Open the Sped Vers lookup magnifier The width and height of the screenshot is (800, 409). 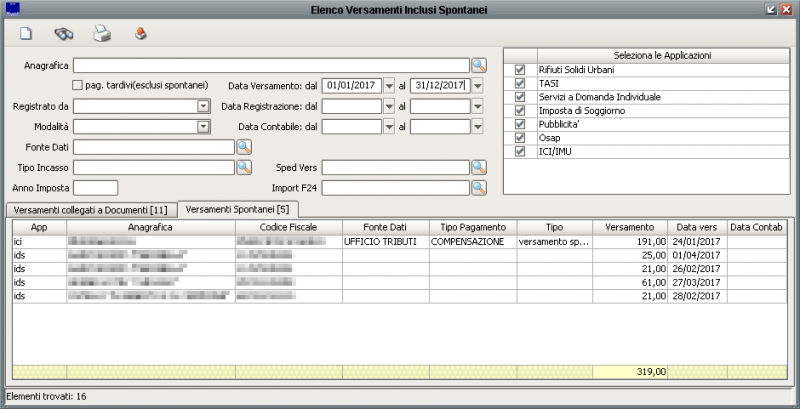pos(478,167)
